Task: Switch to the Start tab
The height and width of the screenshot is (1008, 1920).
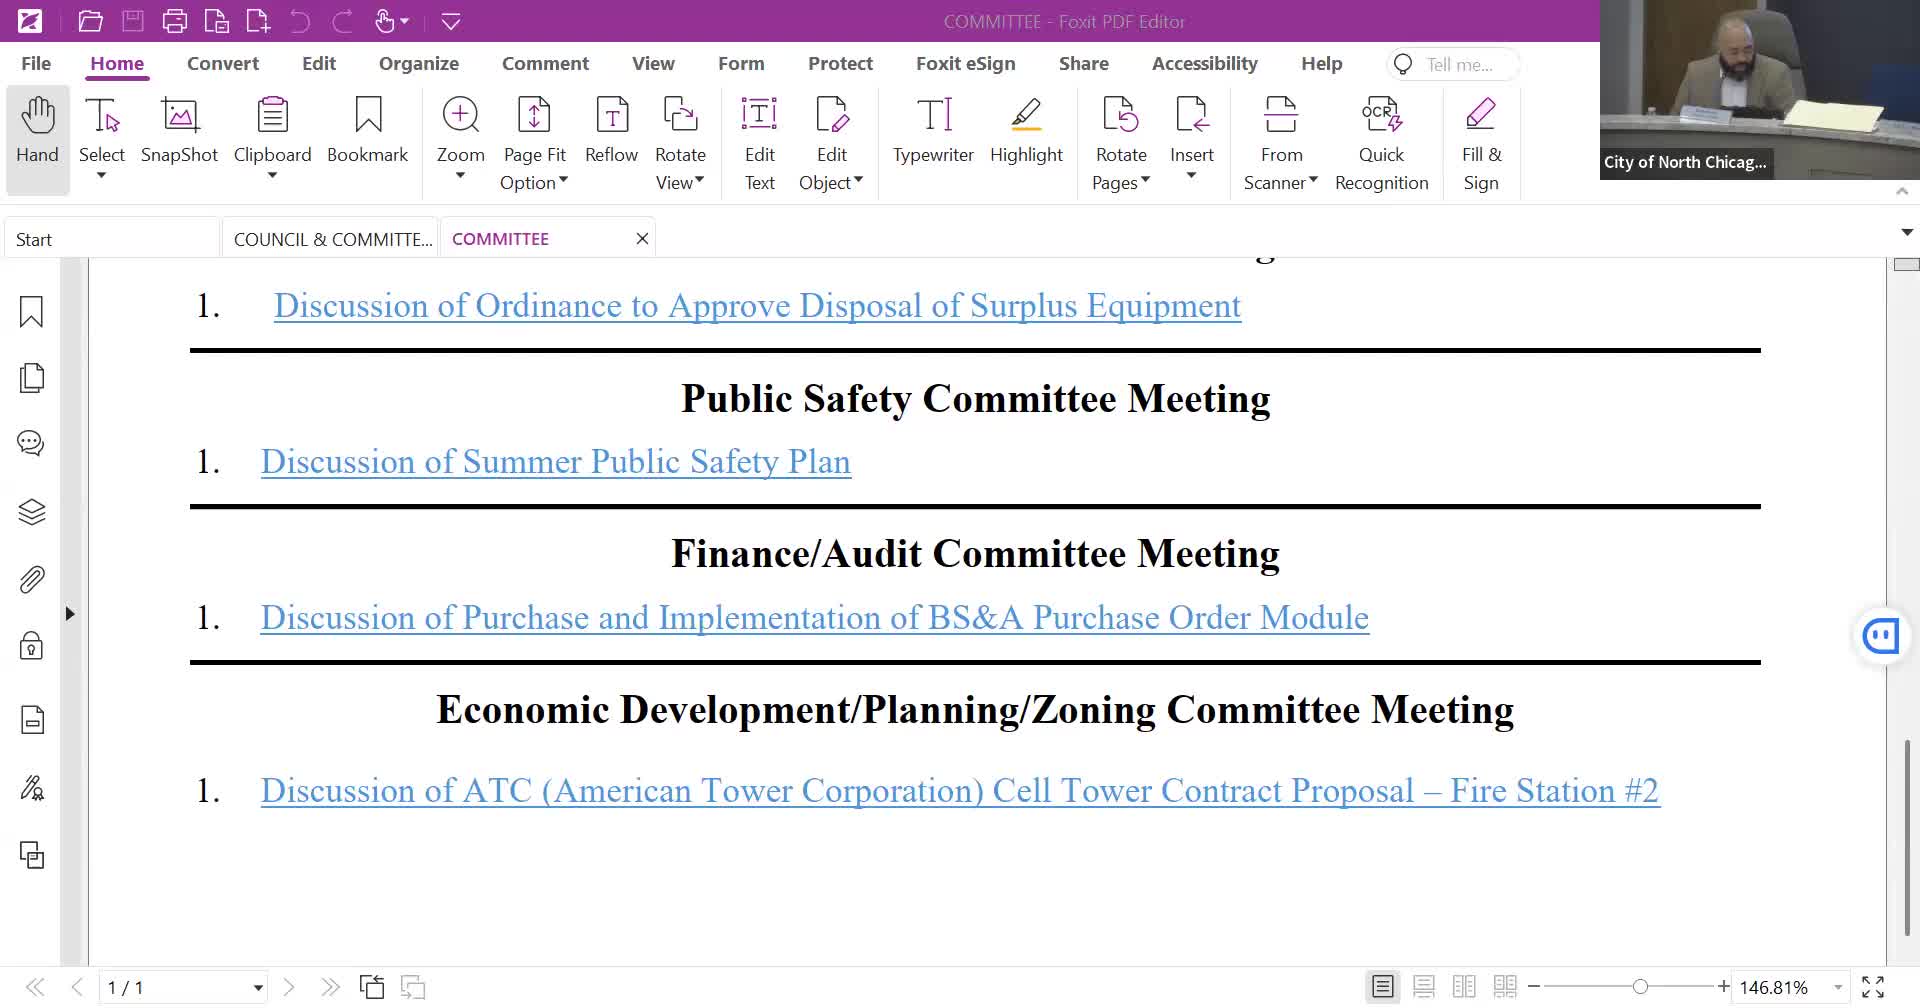Action: point(110,239)
